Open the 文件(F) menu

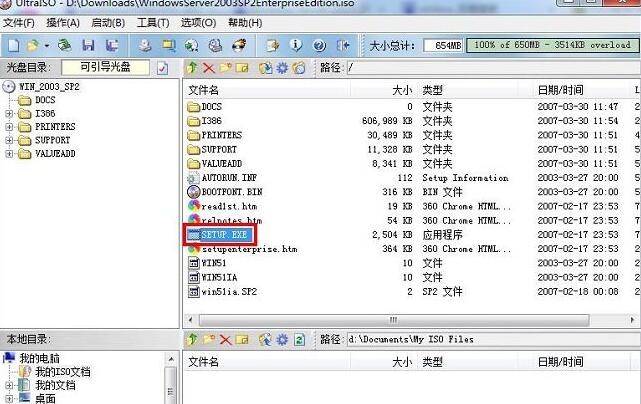18,22
